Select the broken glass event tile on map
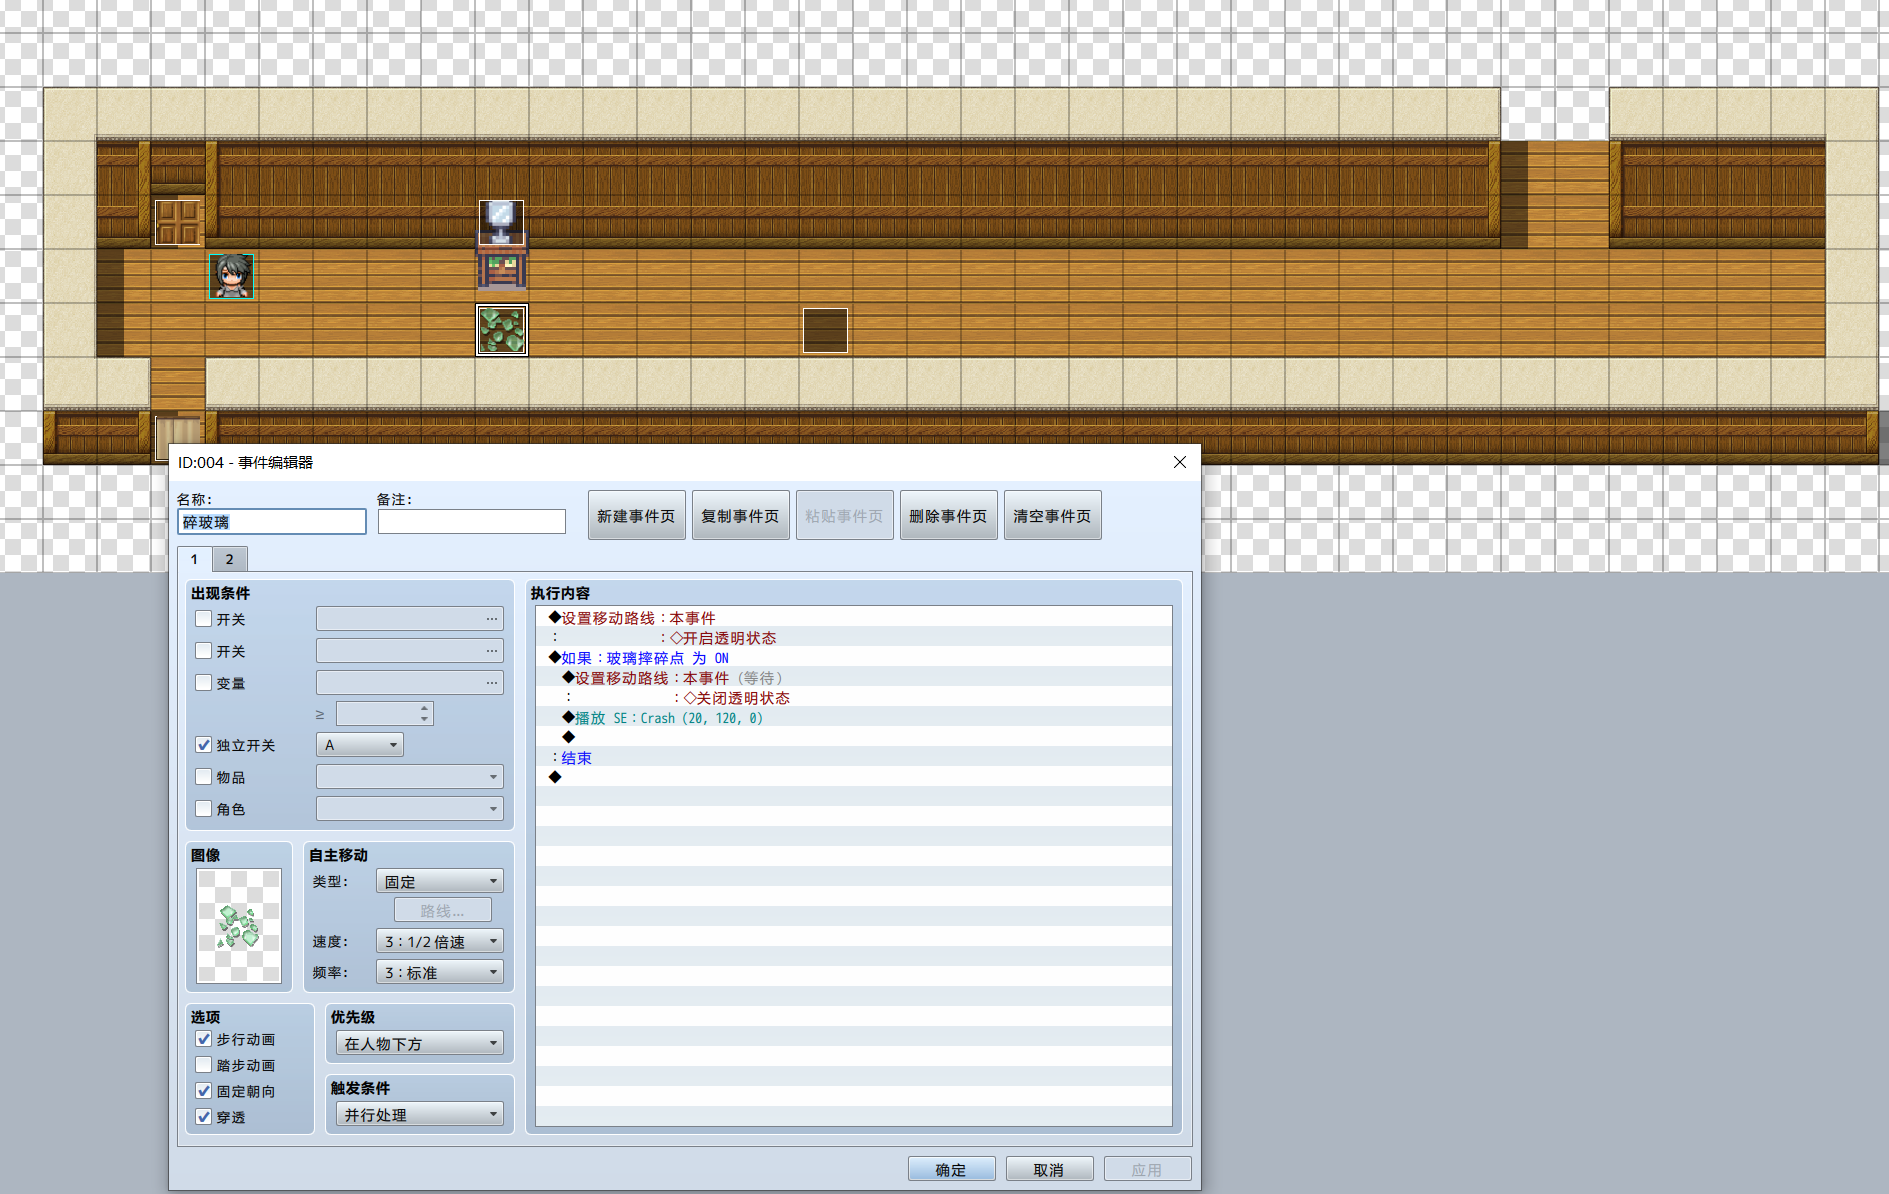 [502, 330]
